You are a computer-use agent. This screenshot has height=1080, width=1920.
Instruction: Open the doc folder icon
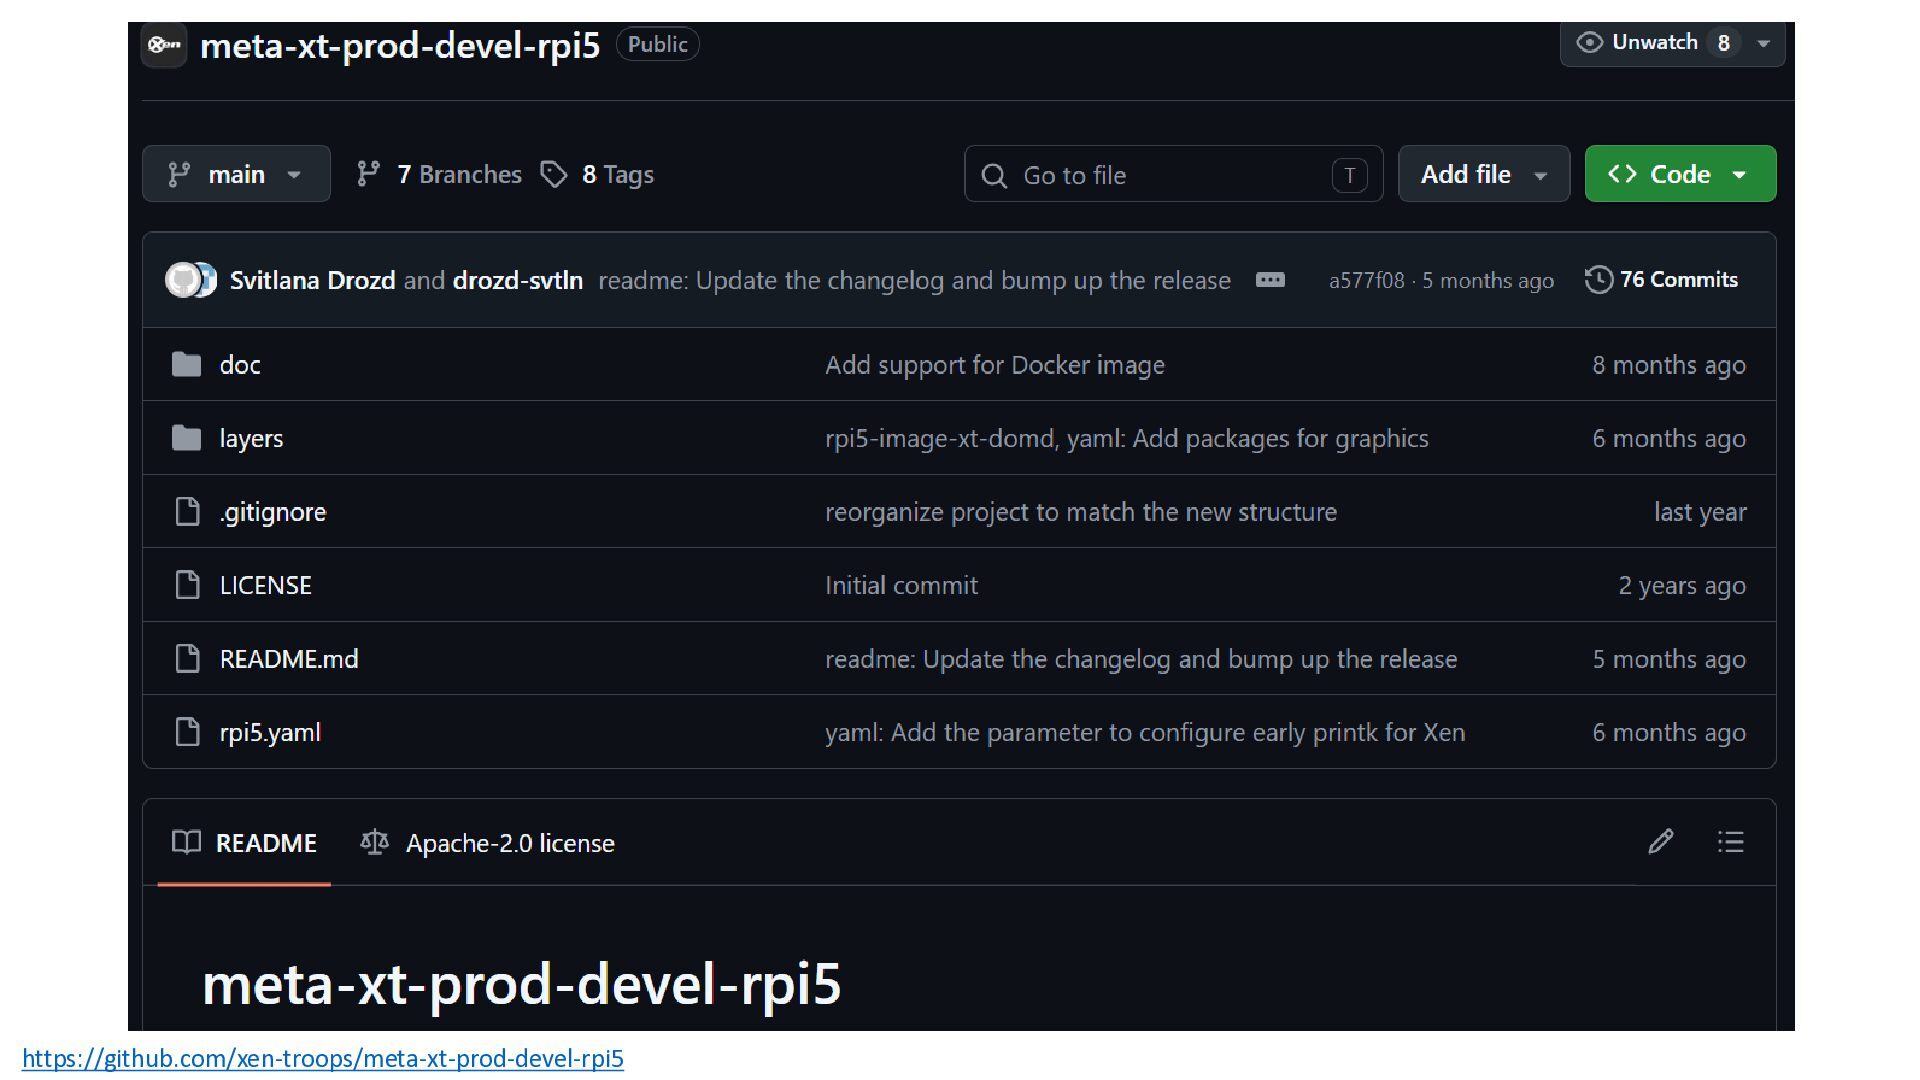click(x=186, y=364)
